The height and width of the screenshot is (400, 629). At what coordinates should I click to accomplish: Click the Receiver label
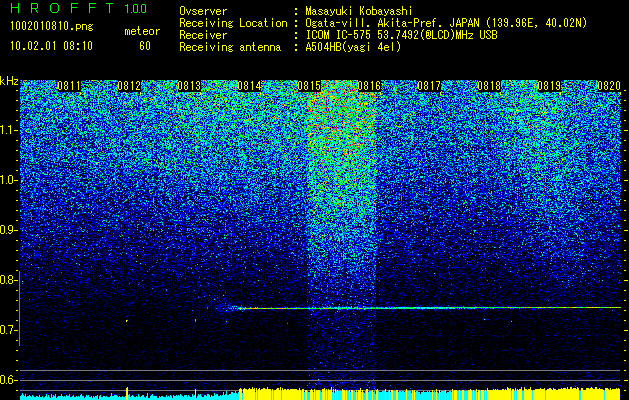click(x=203, y=35)
